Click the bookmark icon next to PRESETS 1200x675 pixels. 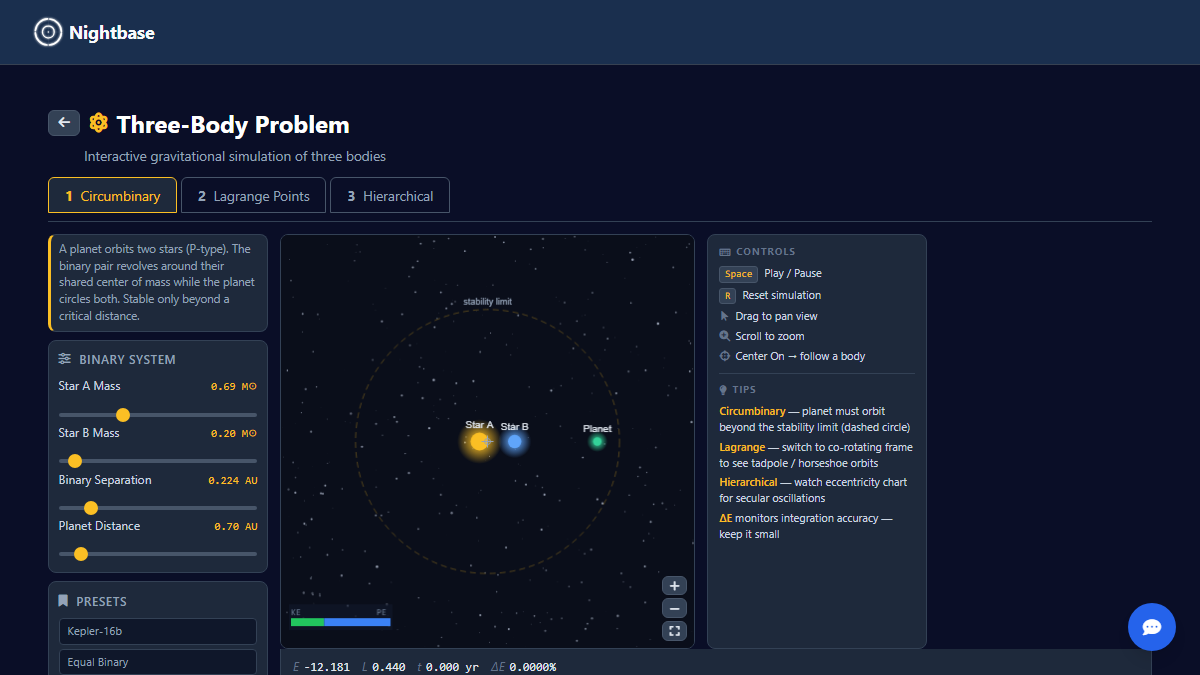coord(62,600)
